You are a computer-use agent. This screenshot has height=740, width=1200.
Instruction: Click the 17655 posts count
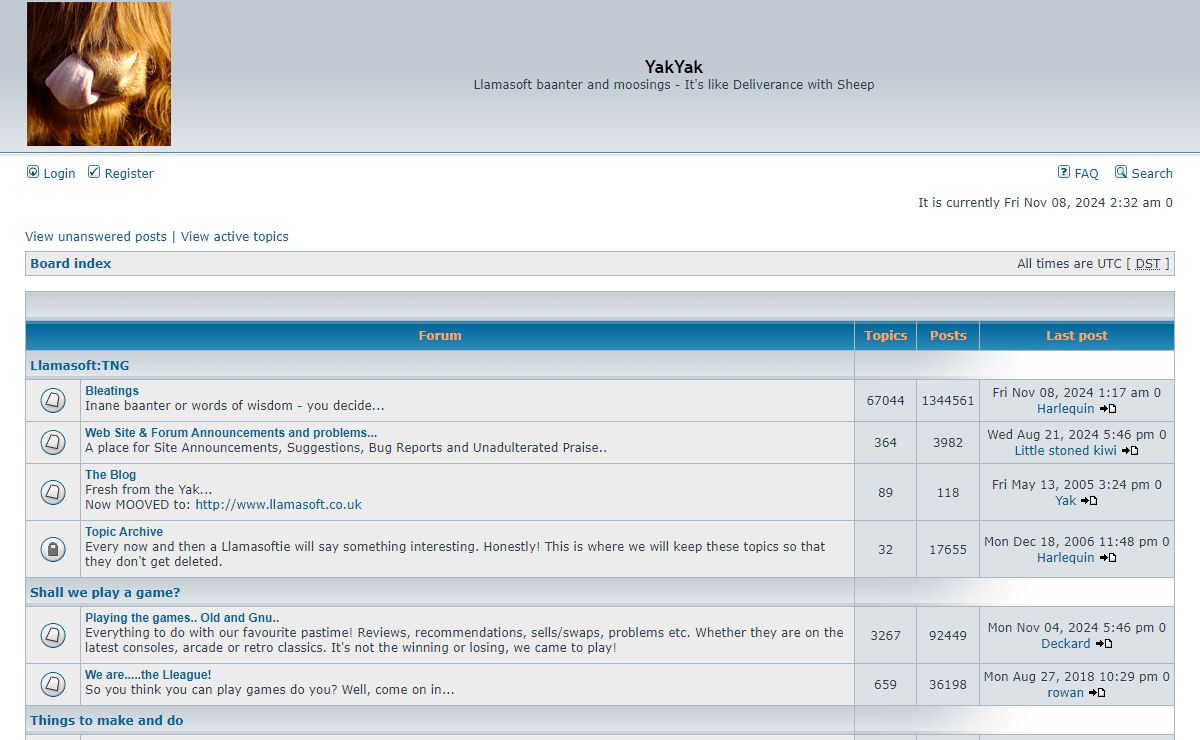[x=948, y=550]
